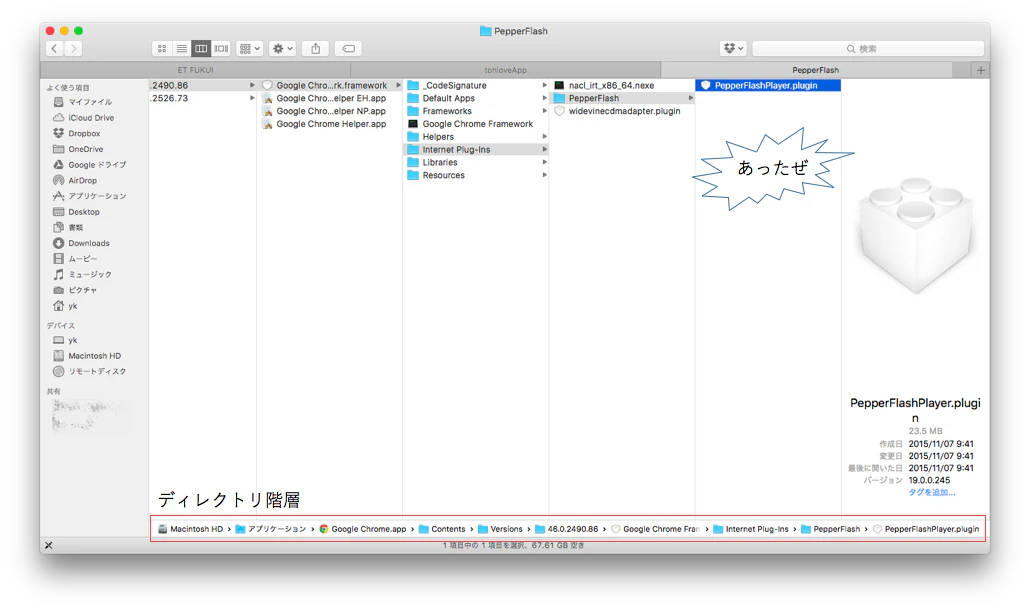Open 書類 in the sidebar
This screenshot has width=1030, height=611.
tap(68, 227)
